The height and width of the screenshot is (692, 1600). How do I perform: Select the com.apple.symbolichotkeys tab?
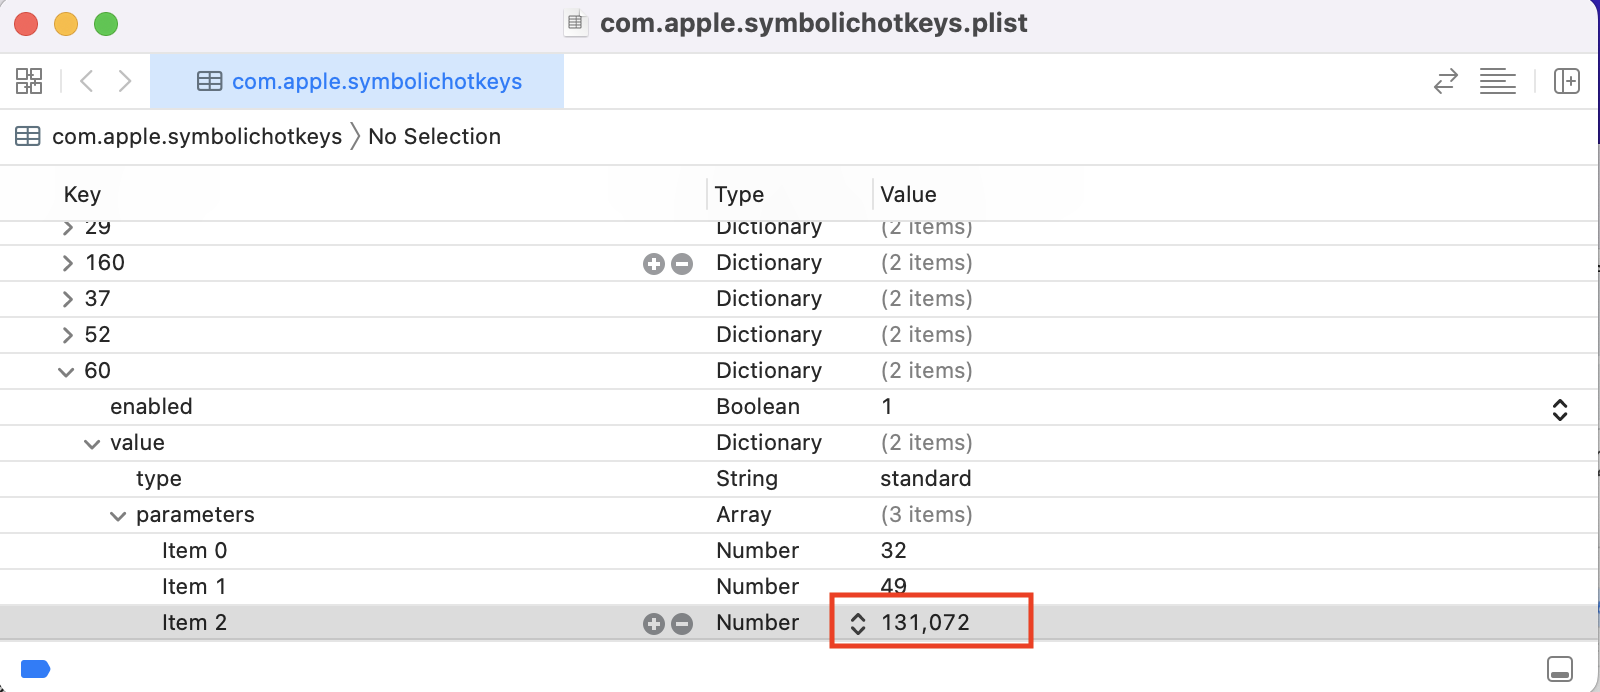[357, 81]
